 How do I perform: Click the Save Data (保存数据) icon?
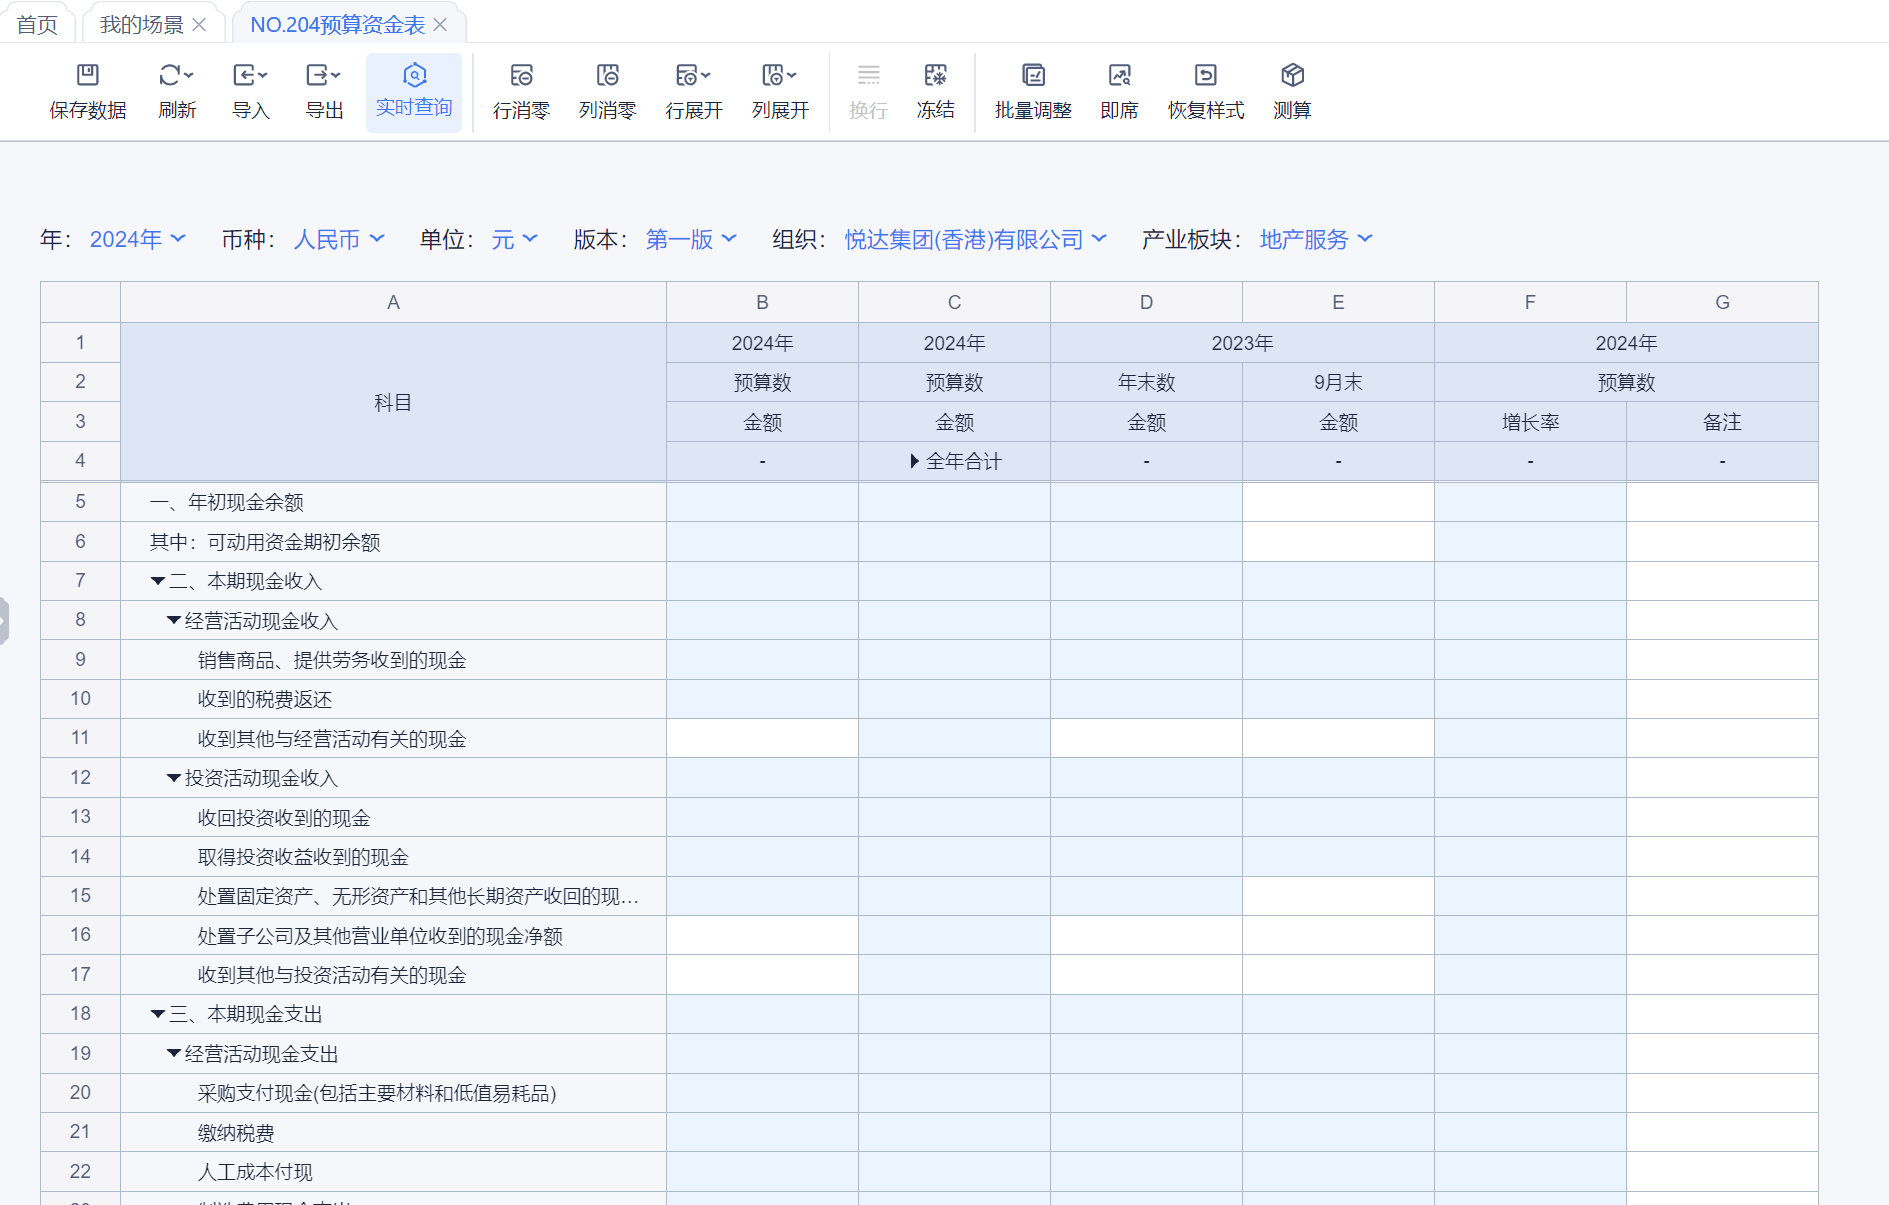pyautogui.click(x=88, y=76)
